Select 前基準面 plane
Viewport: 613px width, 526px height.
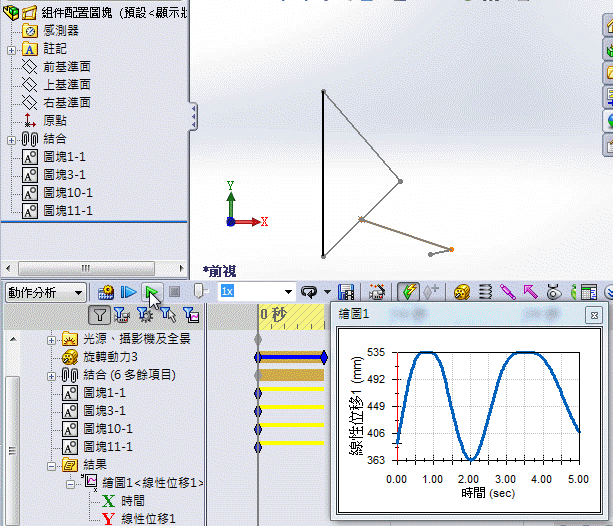67,66
